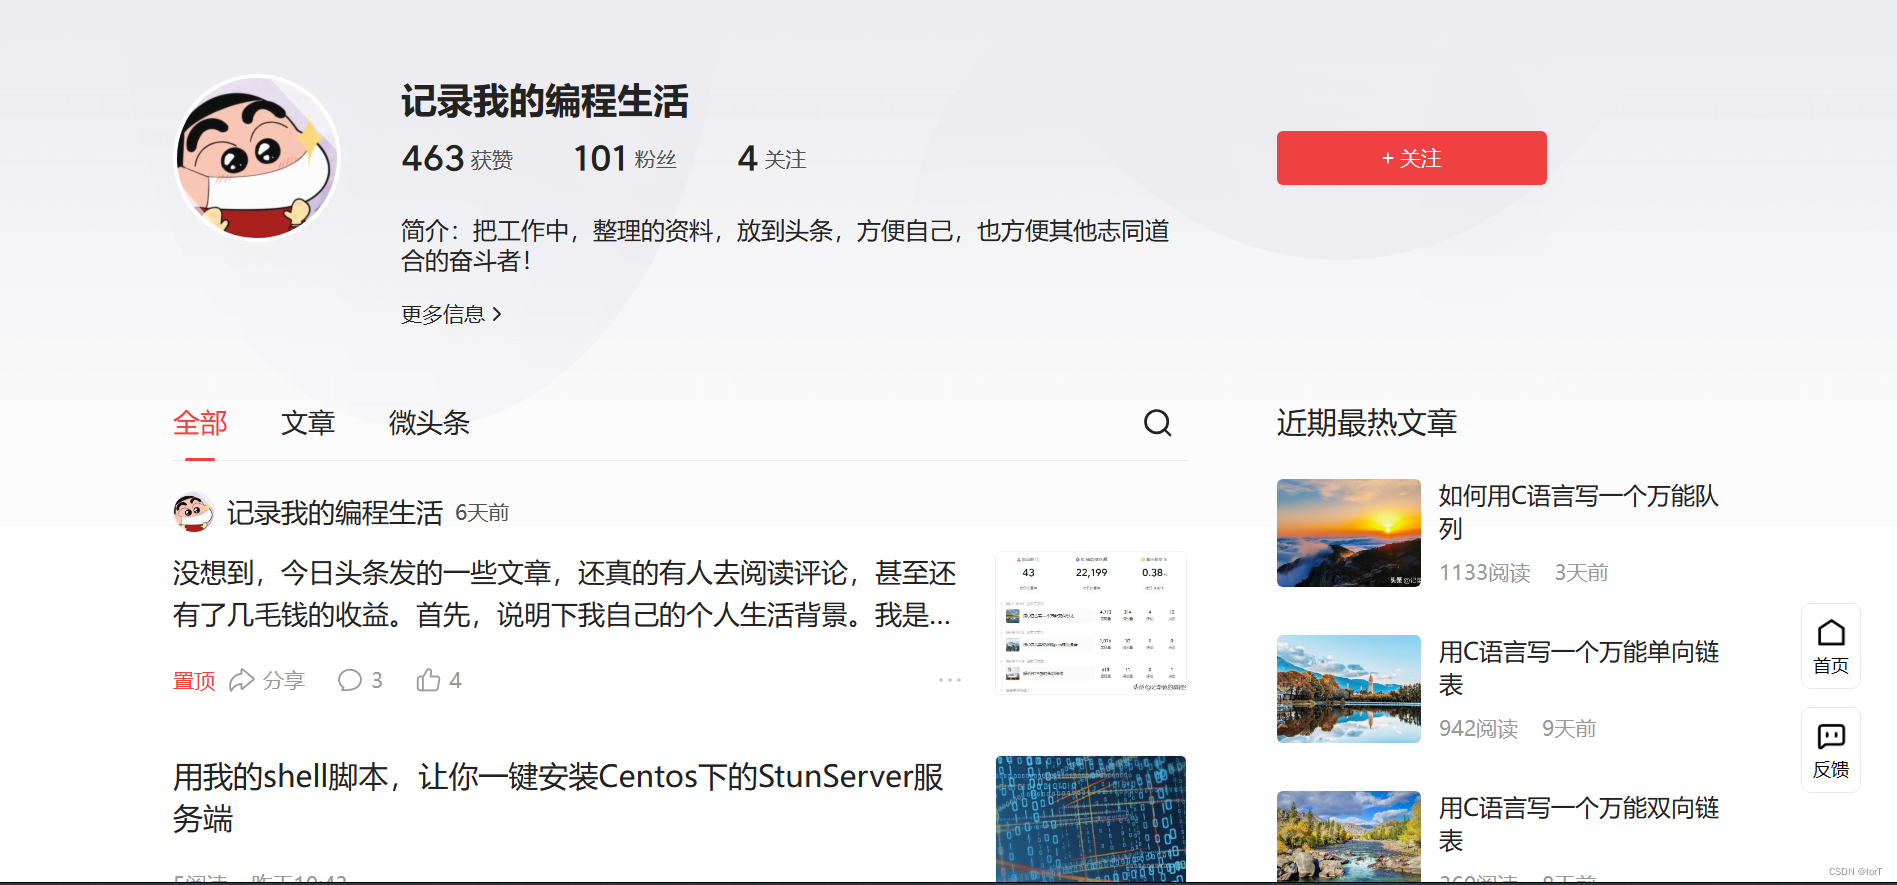View the statistics screenshot thumbnail in pinned post
Viewport: 1897px width, 885px height.
[x=1091, y=622]
